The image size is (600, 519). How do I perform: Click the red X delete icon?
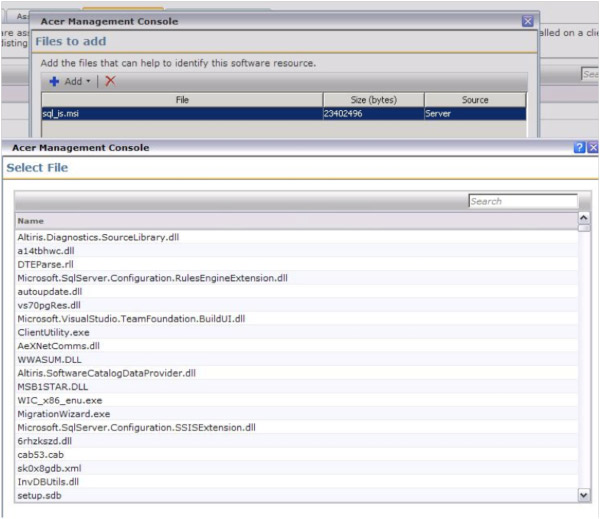click(x=110, y=81)
